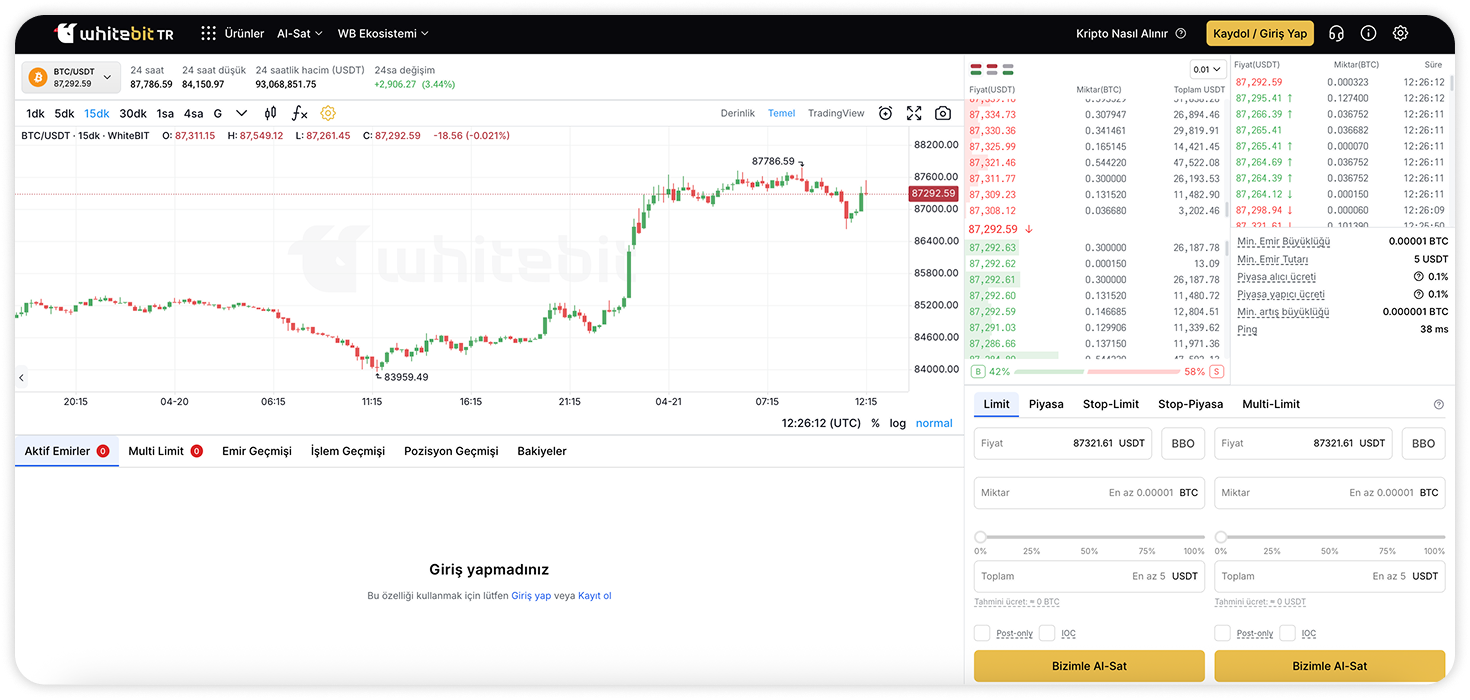The height and width of the screenshot is (700, 1470).
Task: Click the Kayıt ol link
Action: click(x=594, y=596)
